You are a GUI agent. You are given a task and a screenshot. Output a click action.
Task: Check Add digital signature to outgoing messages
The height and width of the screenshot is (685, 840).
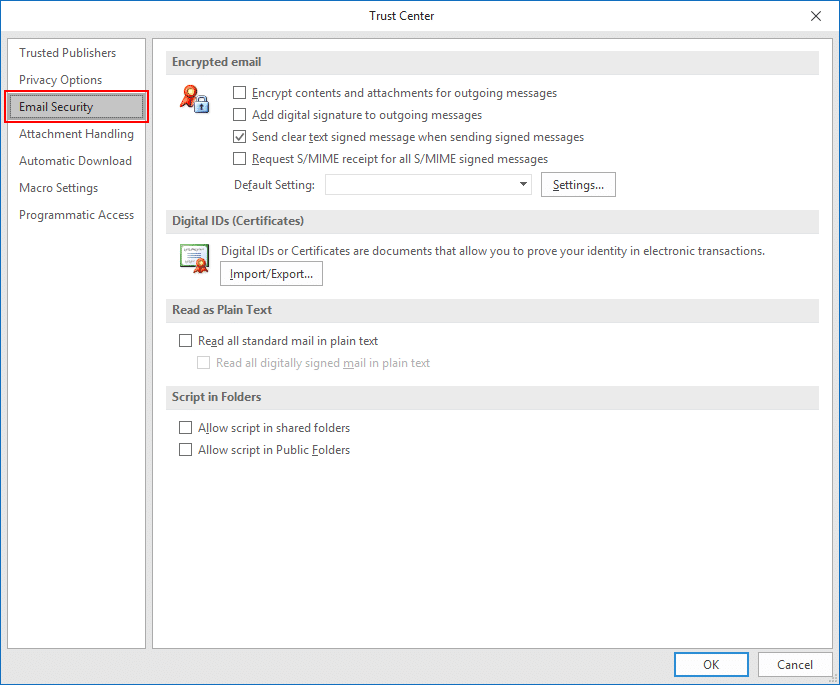coord(240,115)
